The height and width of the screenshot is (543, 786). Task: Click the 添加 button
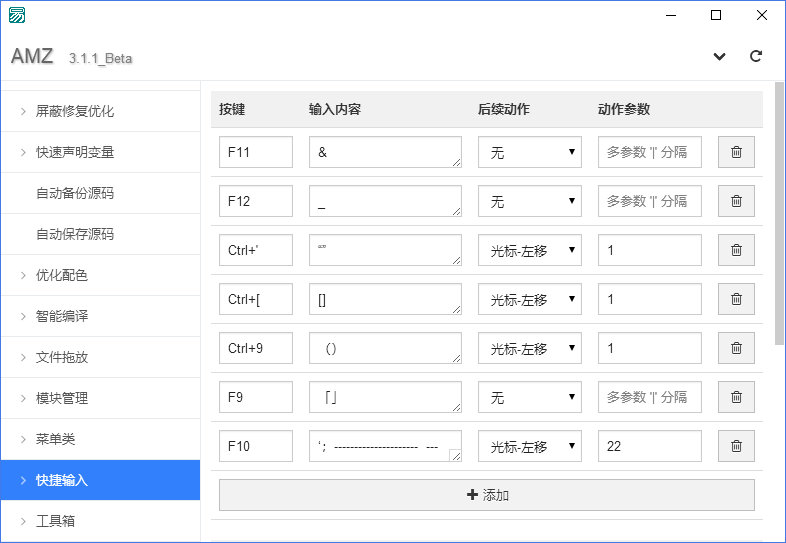[x=487, y=495]
